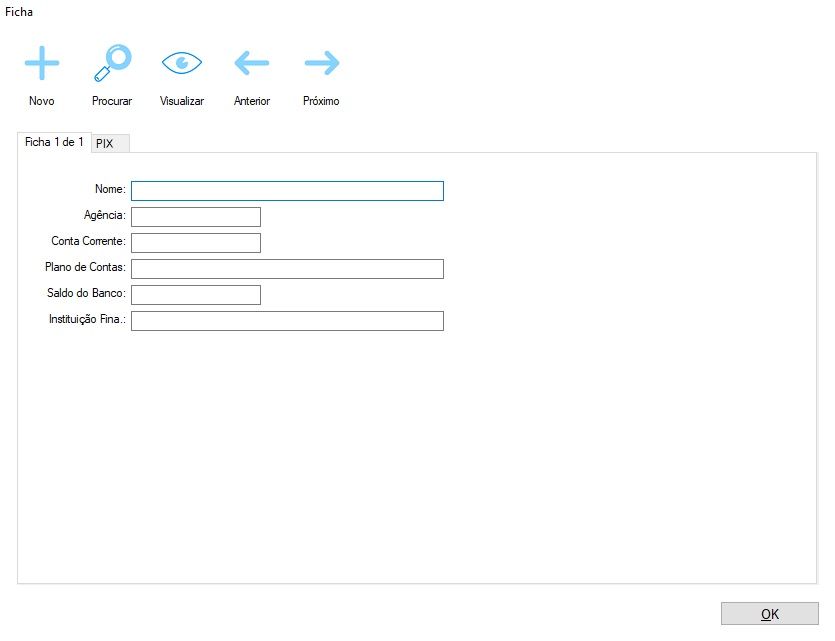
Task: Focus the Saldo do Banco field
Action: 196,295
